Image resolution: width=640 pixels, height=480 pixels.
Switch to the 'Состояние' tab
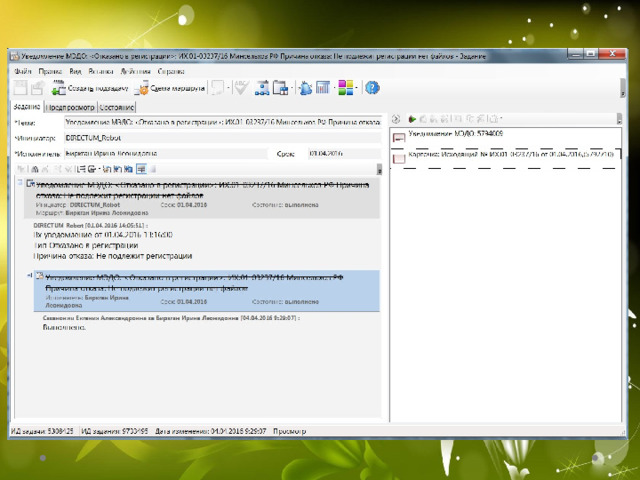[x=117, y=106]
